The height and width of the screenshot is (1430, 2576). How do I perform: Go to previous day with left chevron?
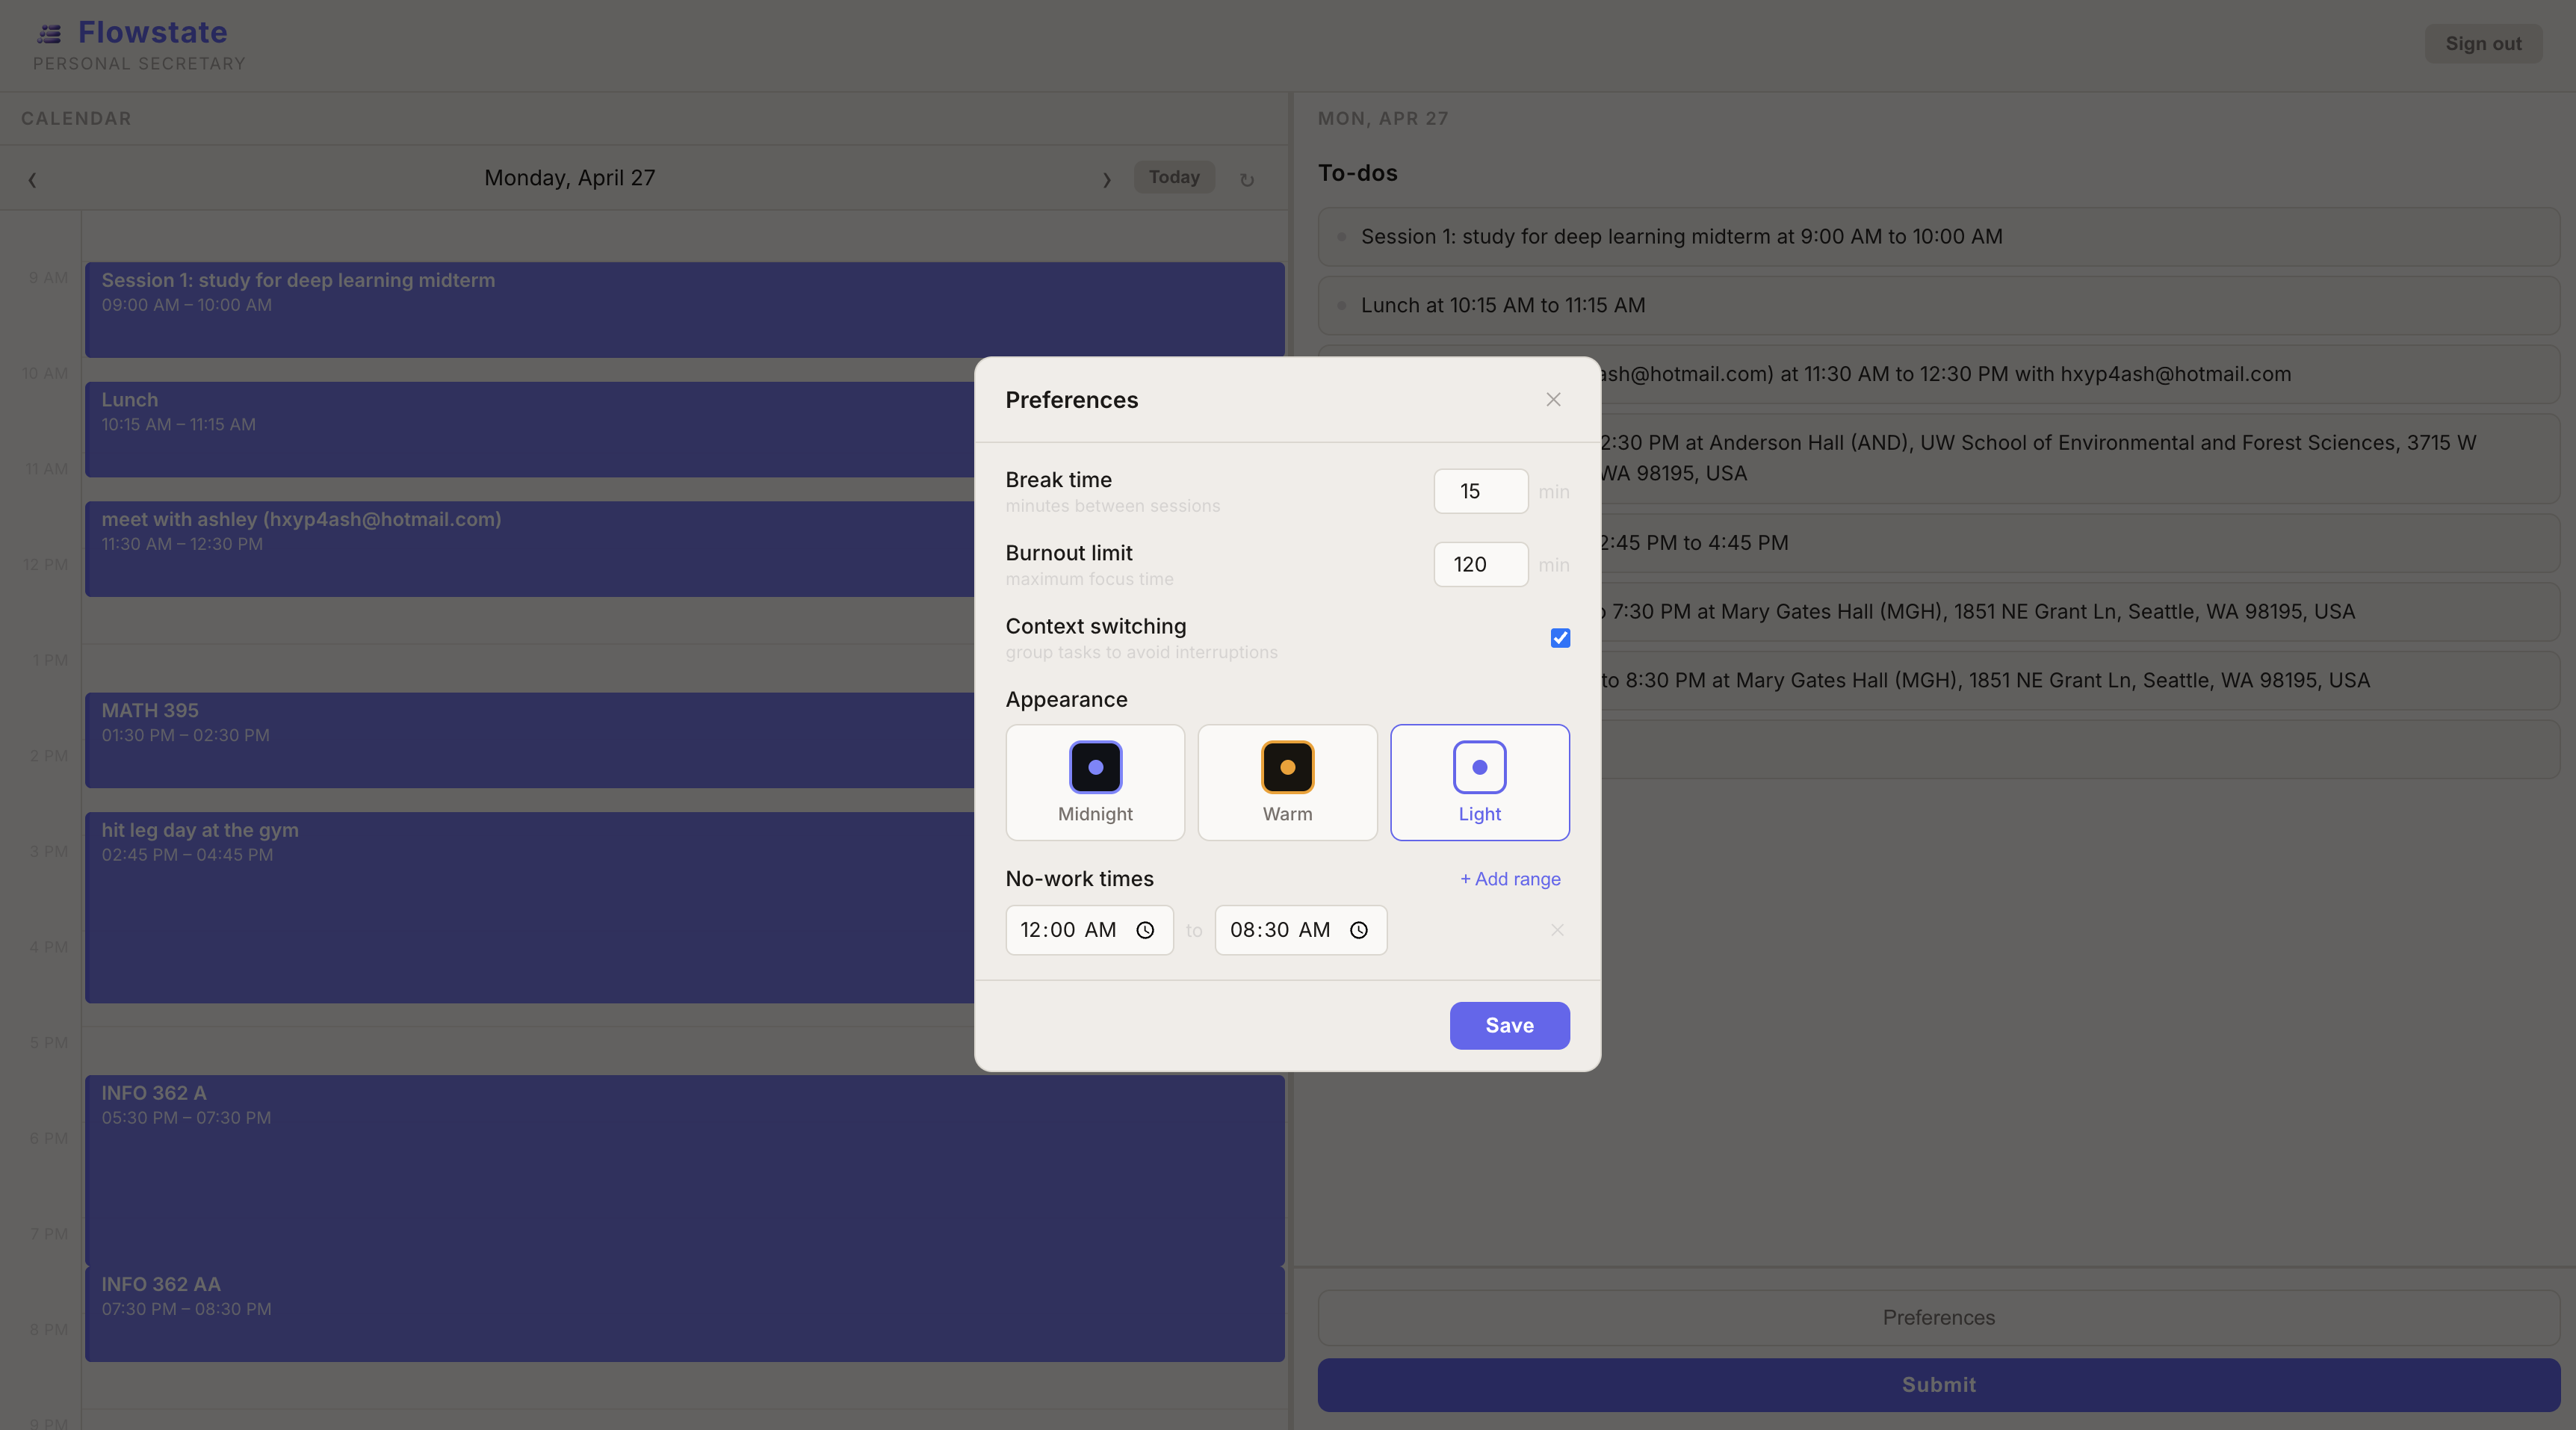point(32,180)
